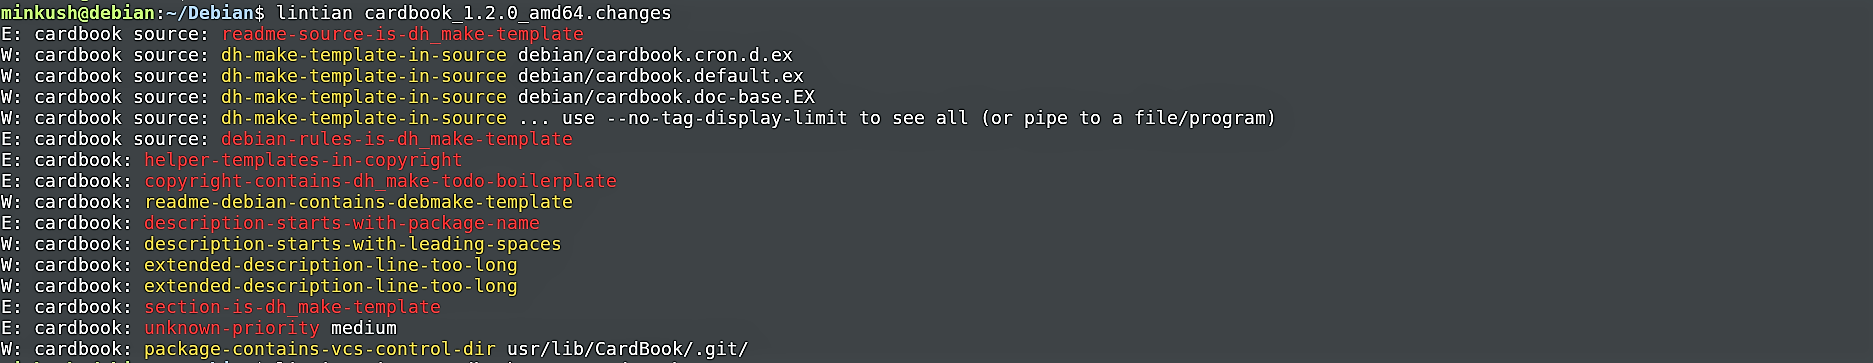Viewport: 1873px width, 363px height.
Task: Click description-starts-with-leading-spaces warning tag
Action: click(353, 244)
